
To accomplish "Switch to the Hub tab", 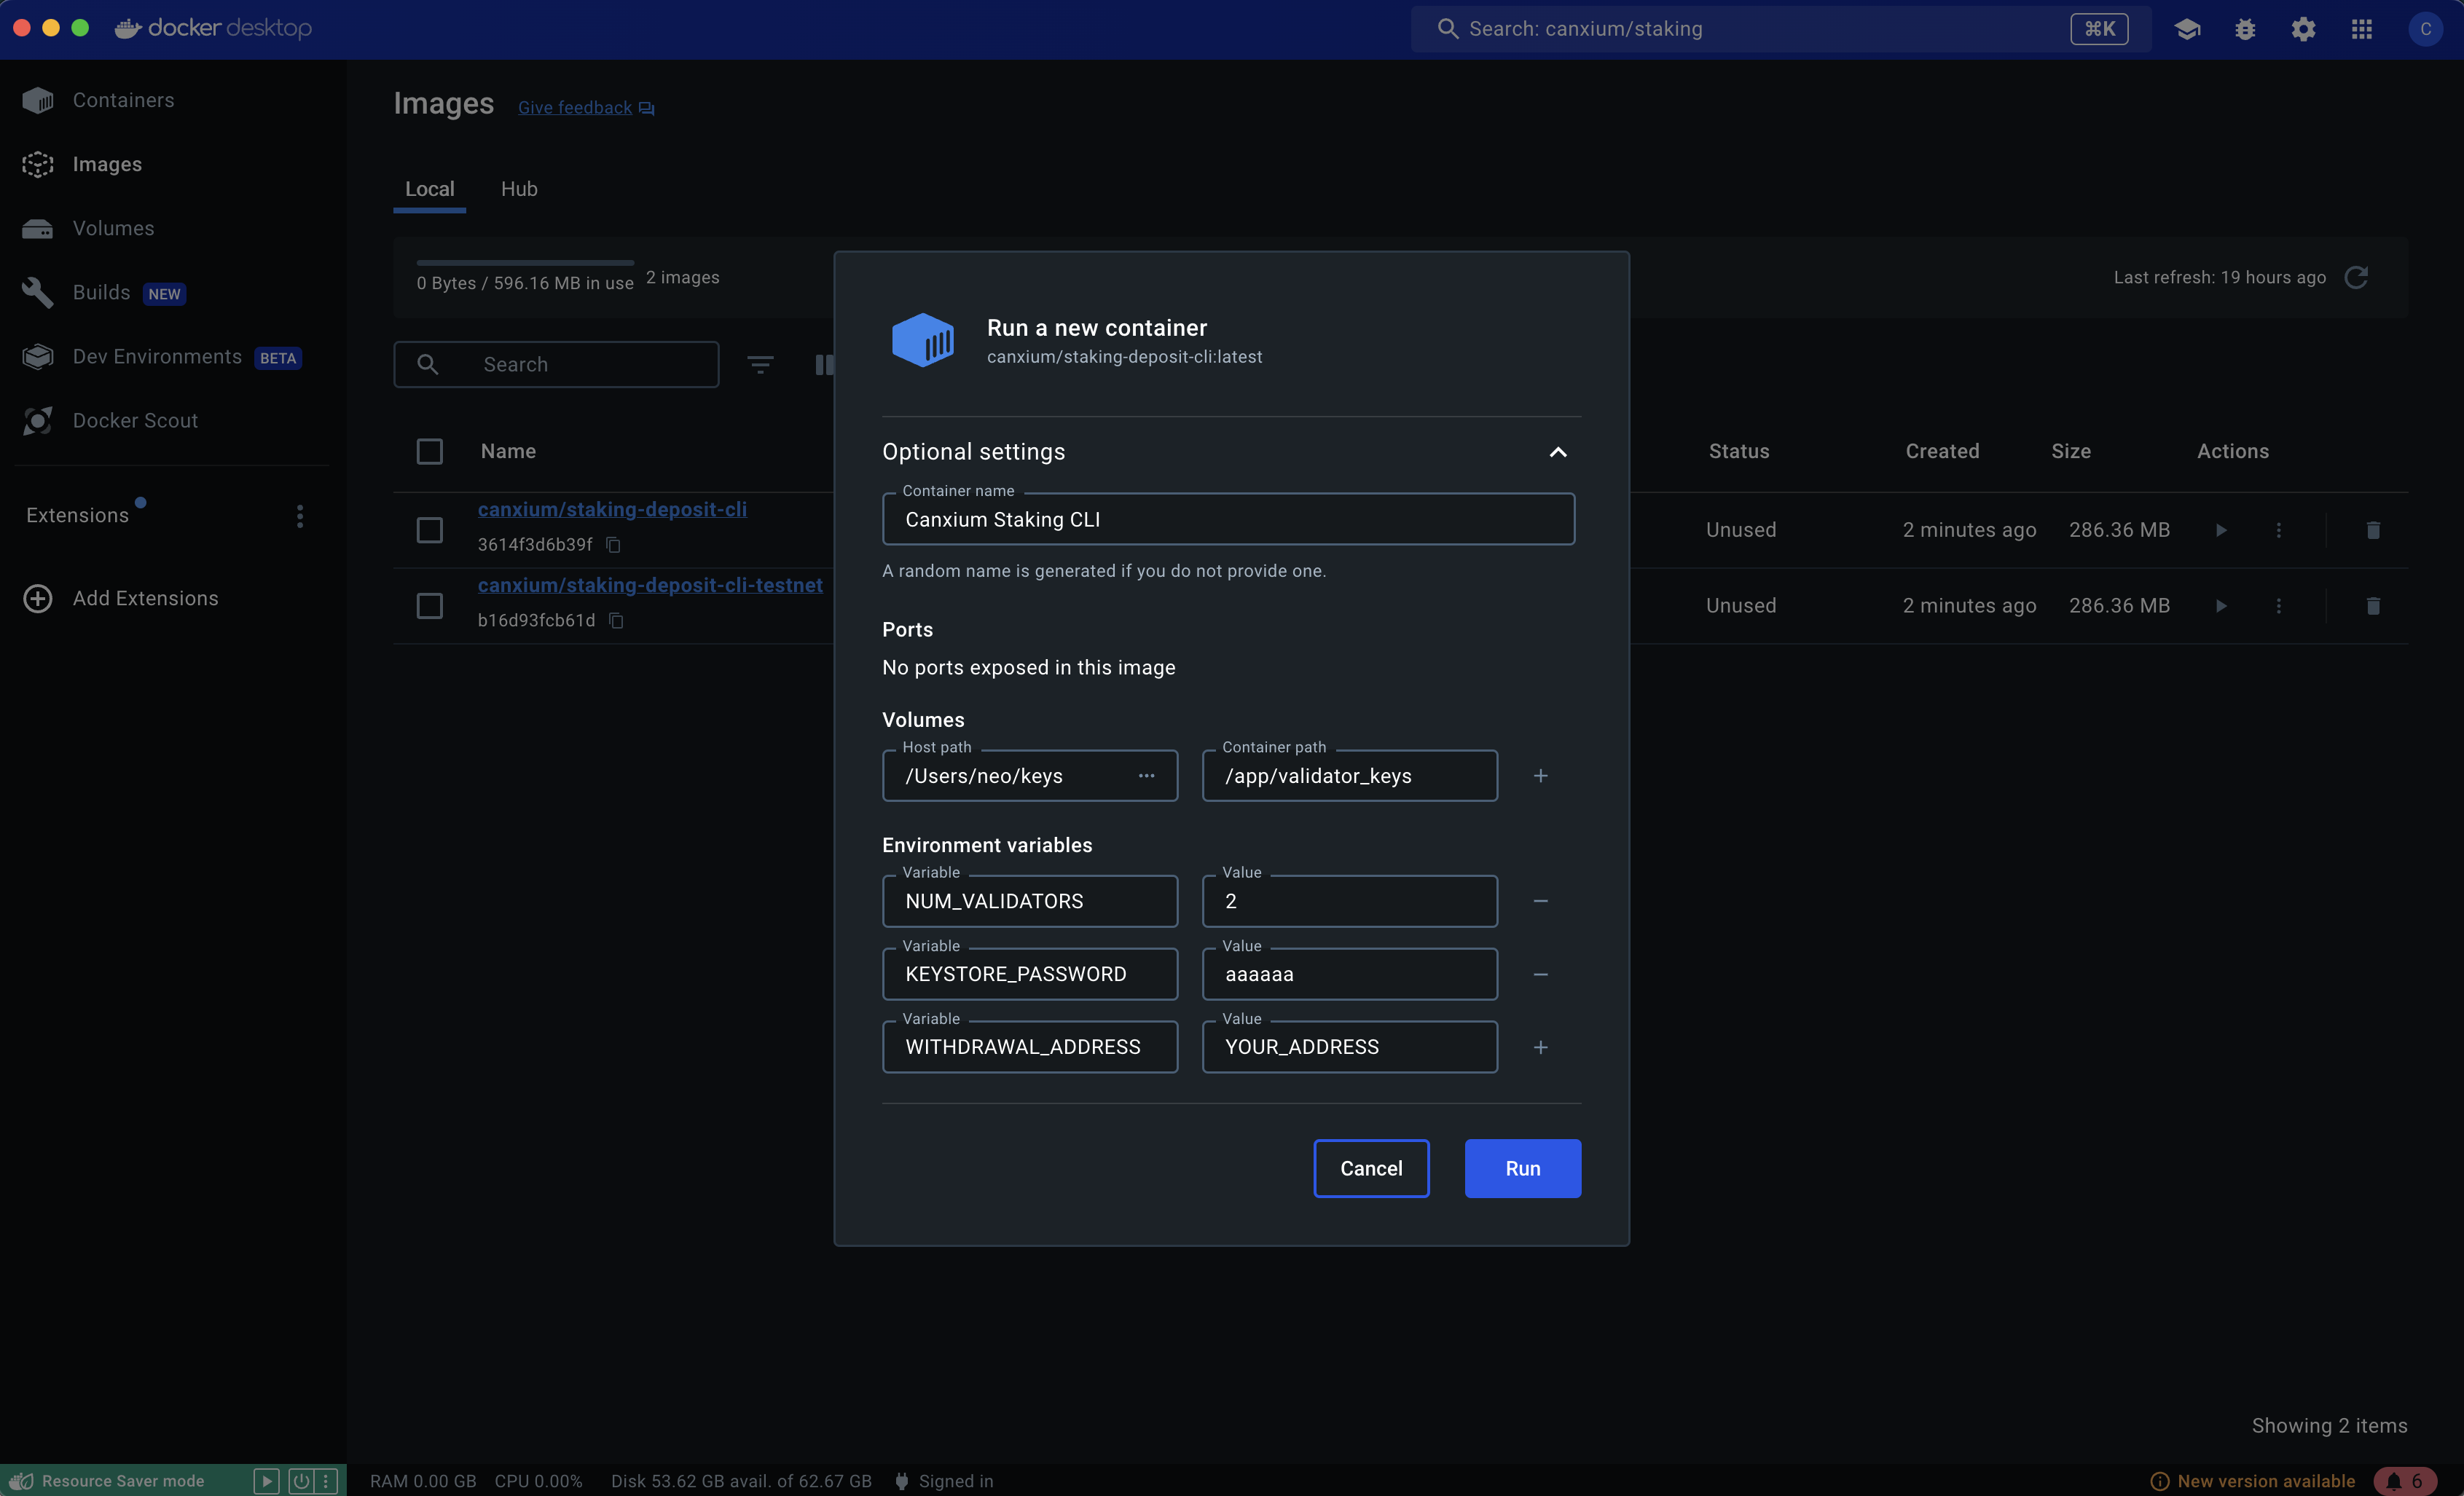I will pyautogui.click(x=518, y=189).
